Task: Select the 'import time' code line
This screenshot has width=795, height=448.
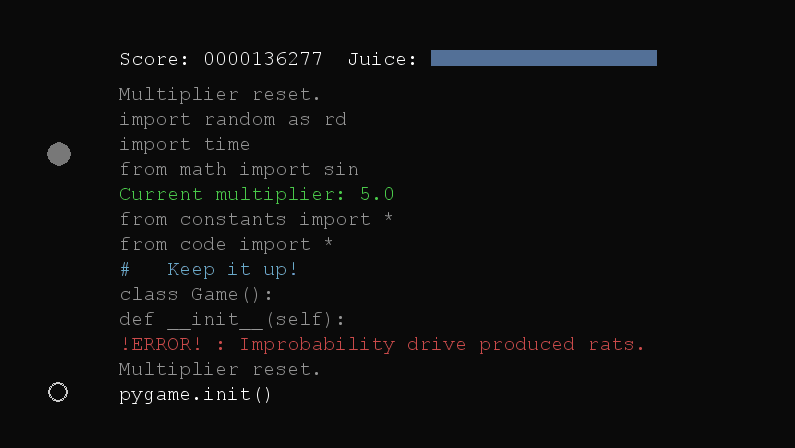Action: tap(185, 144)
